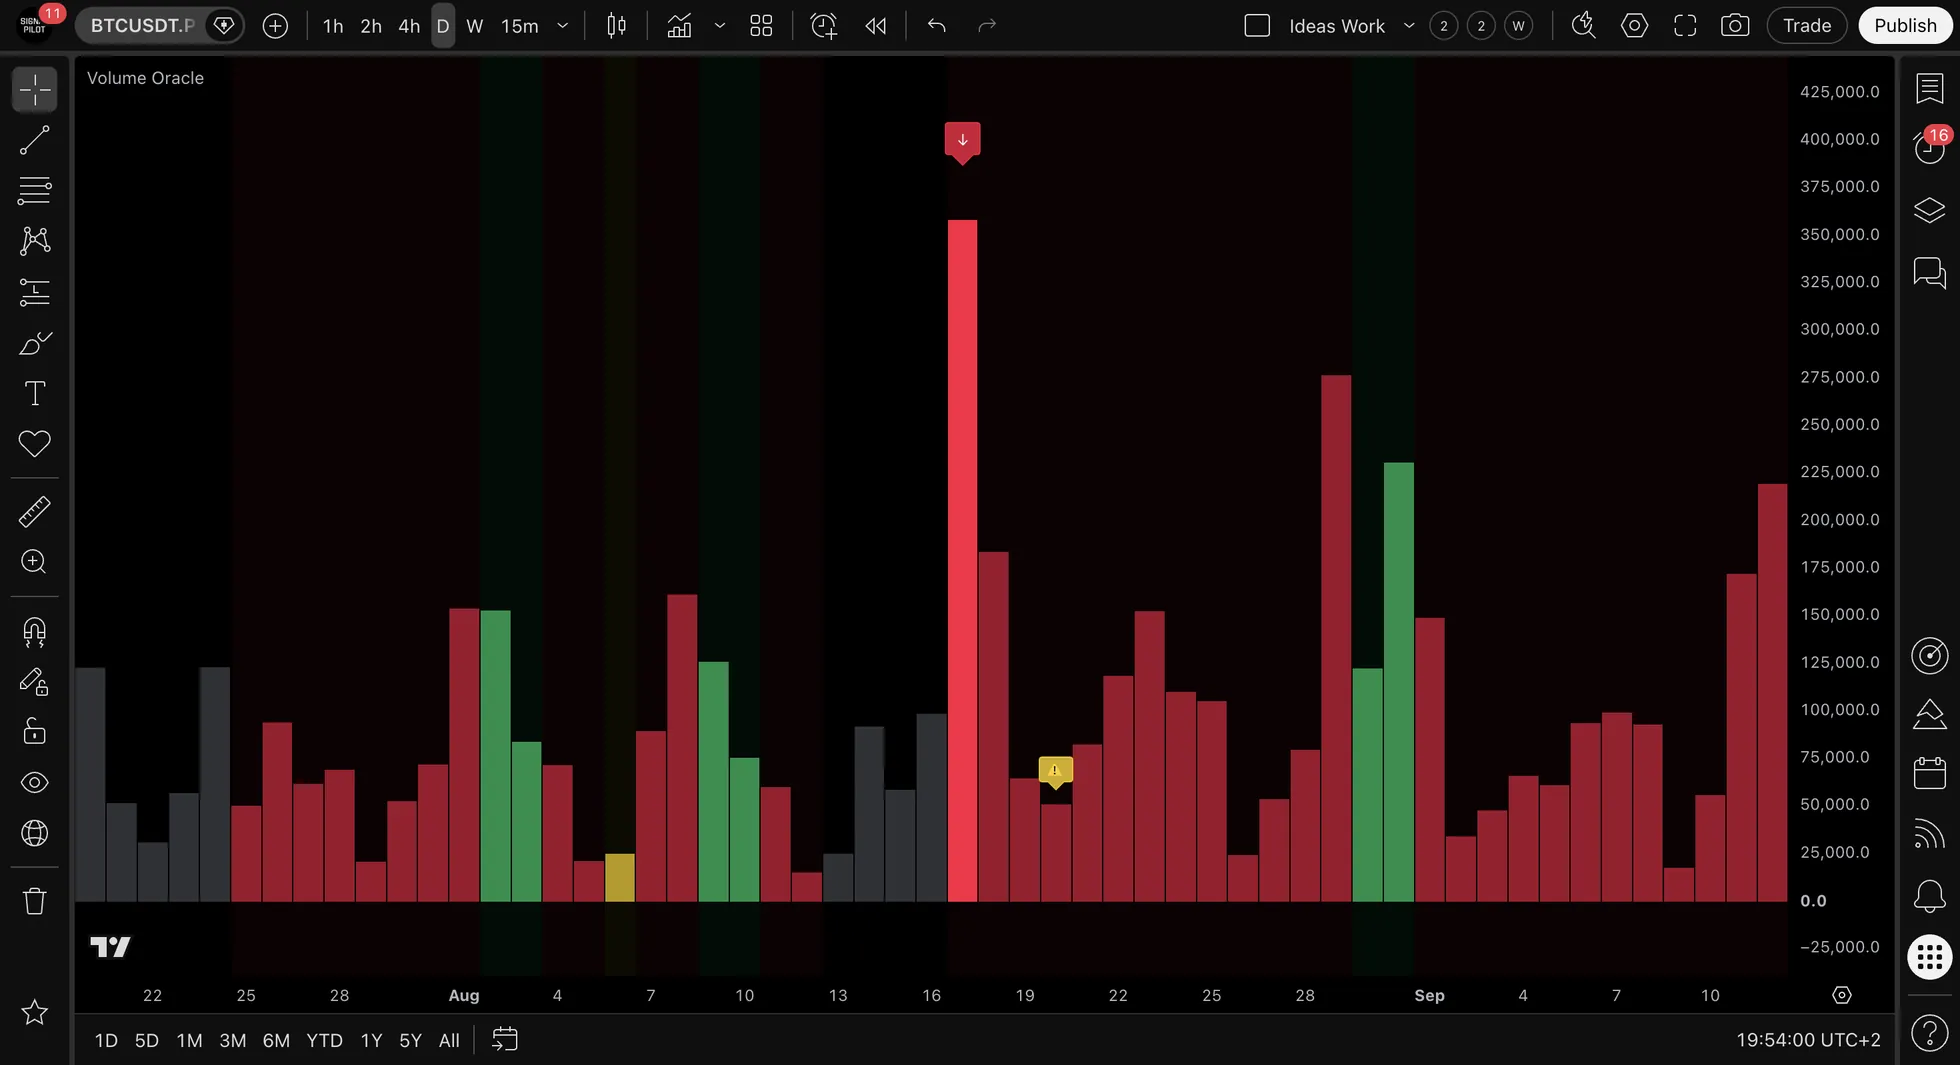Activate the zoom in tool
This screenshot has width=1960, height=1065.
pos(35,562)
